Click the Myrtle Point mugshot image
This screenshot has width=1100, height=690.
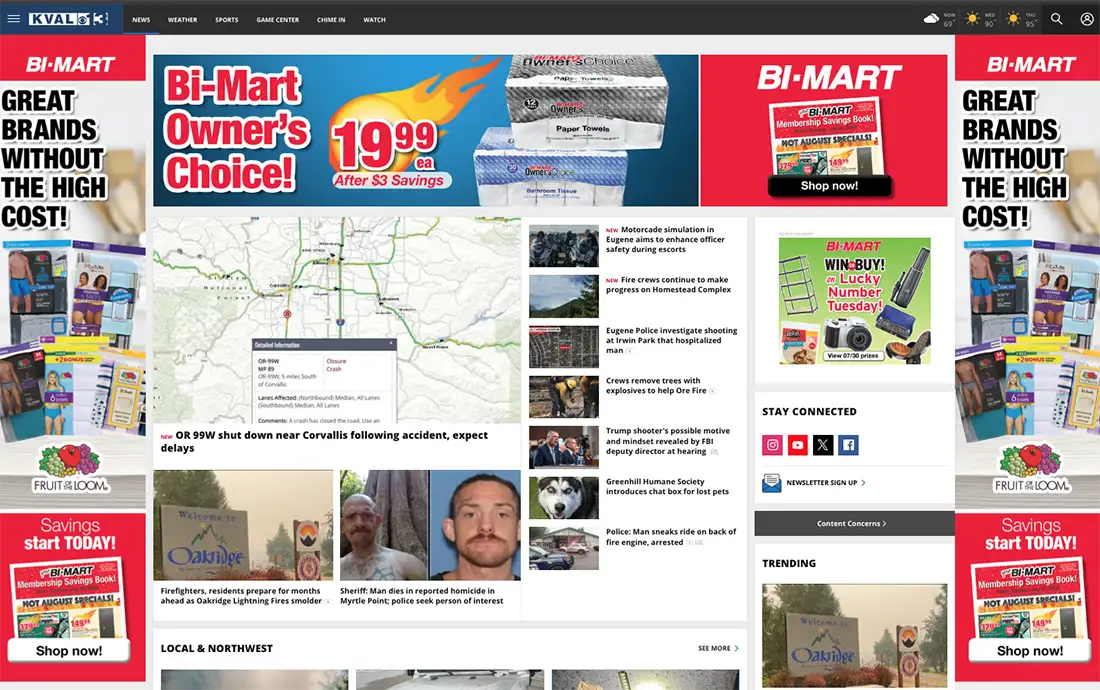coord(430,525)
